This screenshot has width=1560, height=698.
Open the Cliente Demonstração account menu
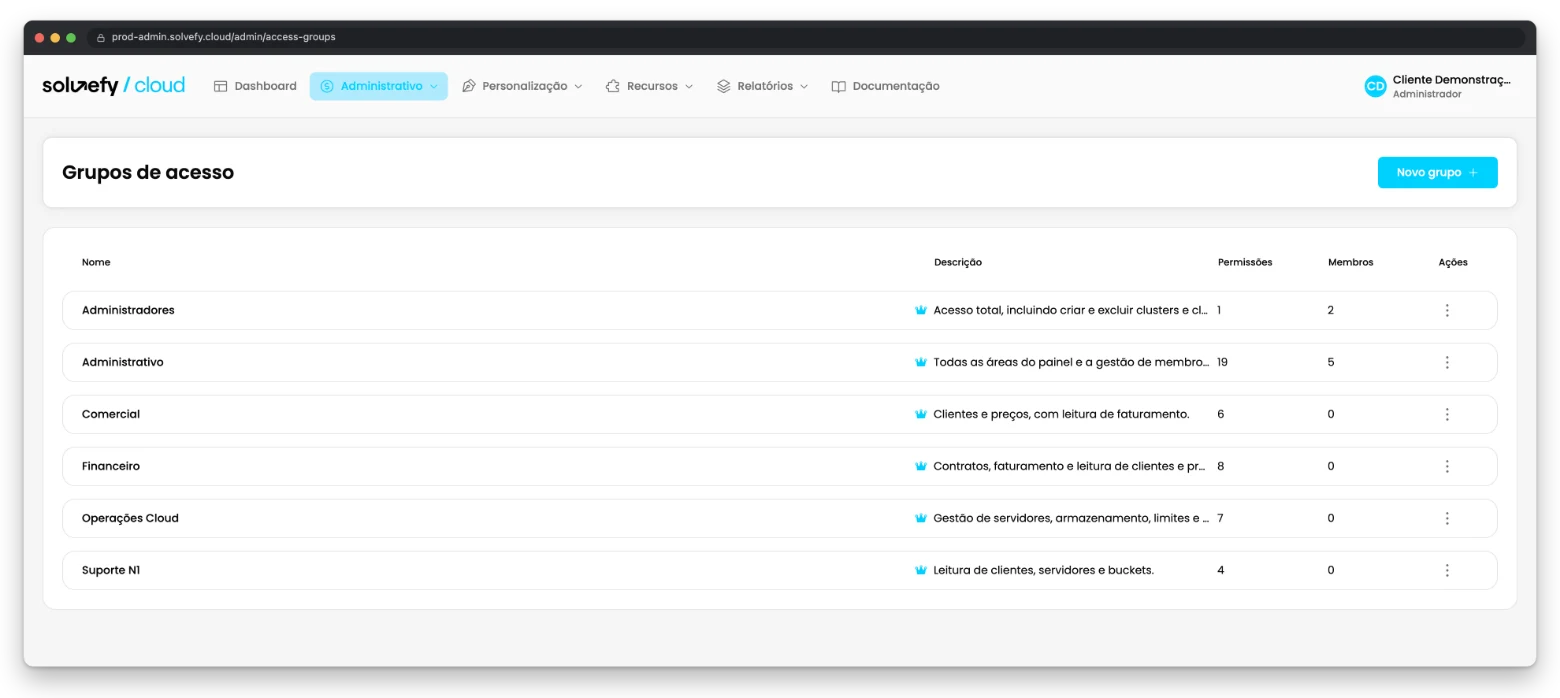(x=1439, y=86)
